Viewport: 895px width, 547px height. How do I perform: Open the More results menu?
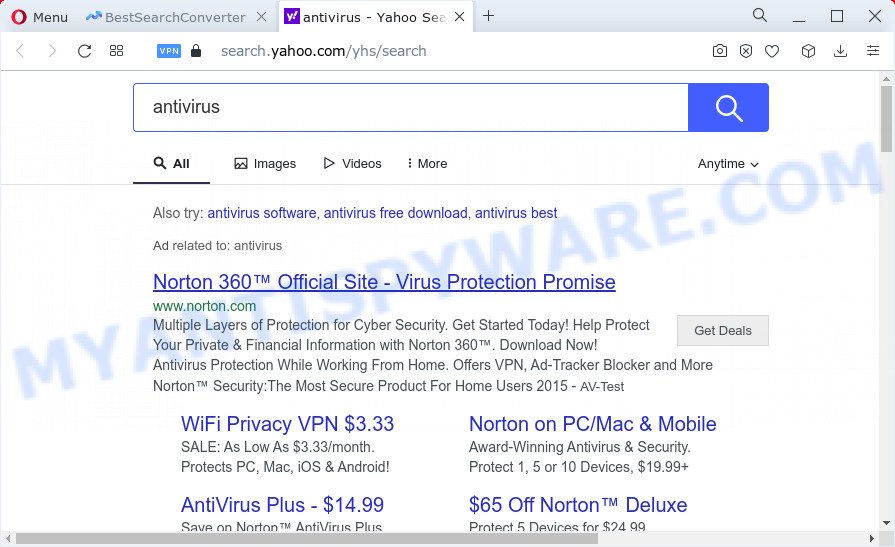coord(427,164)
